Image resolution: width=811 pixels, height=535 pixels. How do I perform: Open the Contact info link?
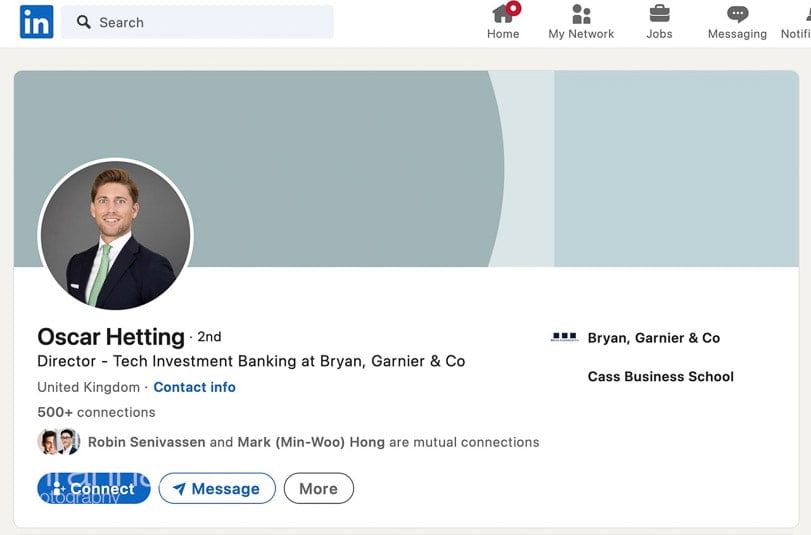click(194, 387)
